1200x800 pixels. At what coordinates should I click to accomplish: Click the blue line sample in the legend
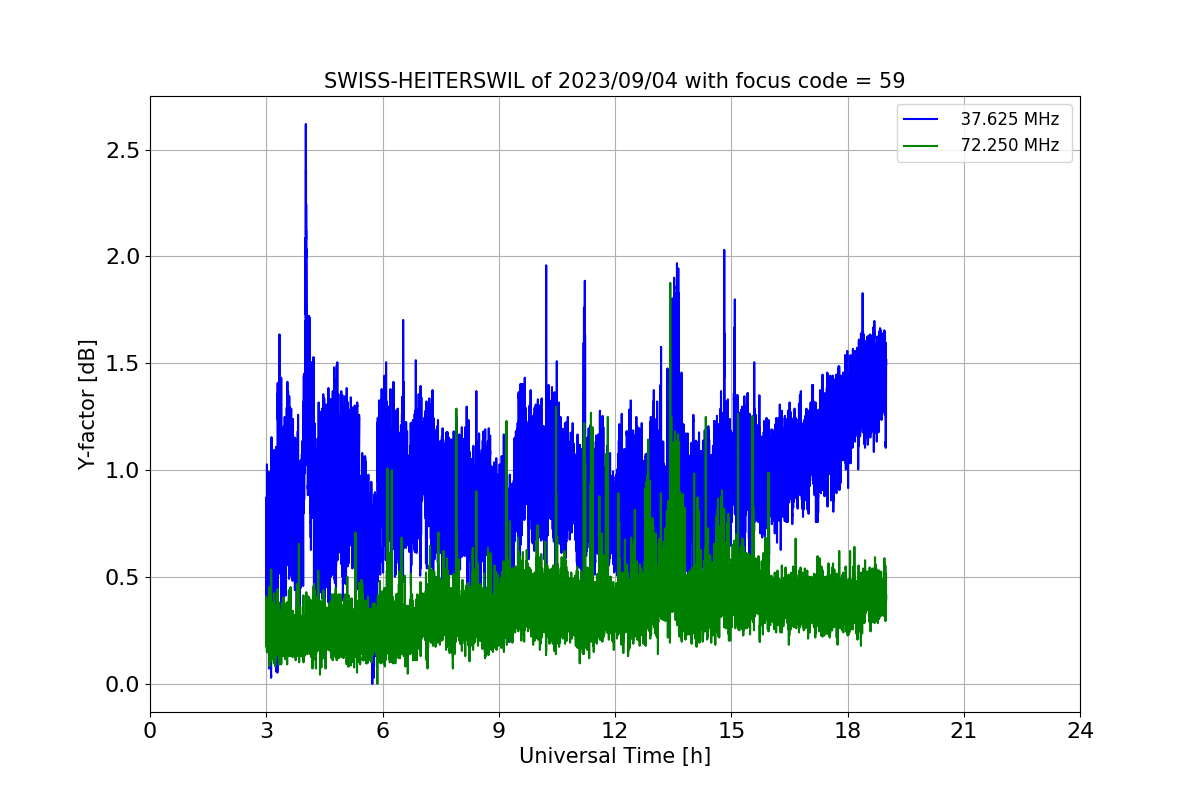pyautogui.click(x=921, y=120)
